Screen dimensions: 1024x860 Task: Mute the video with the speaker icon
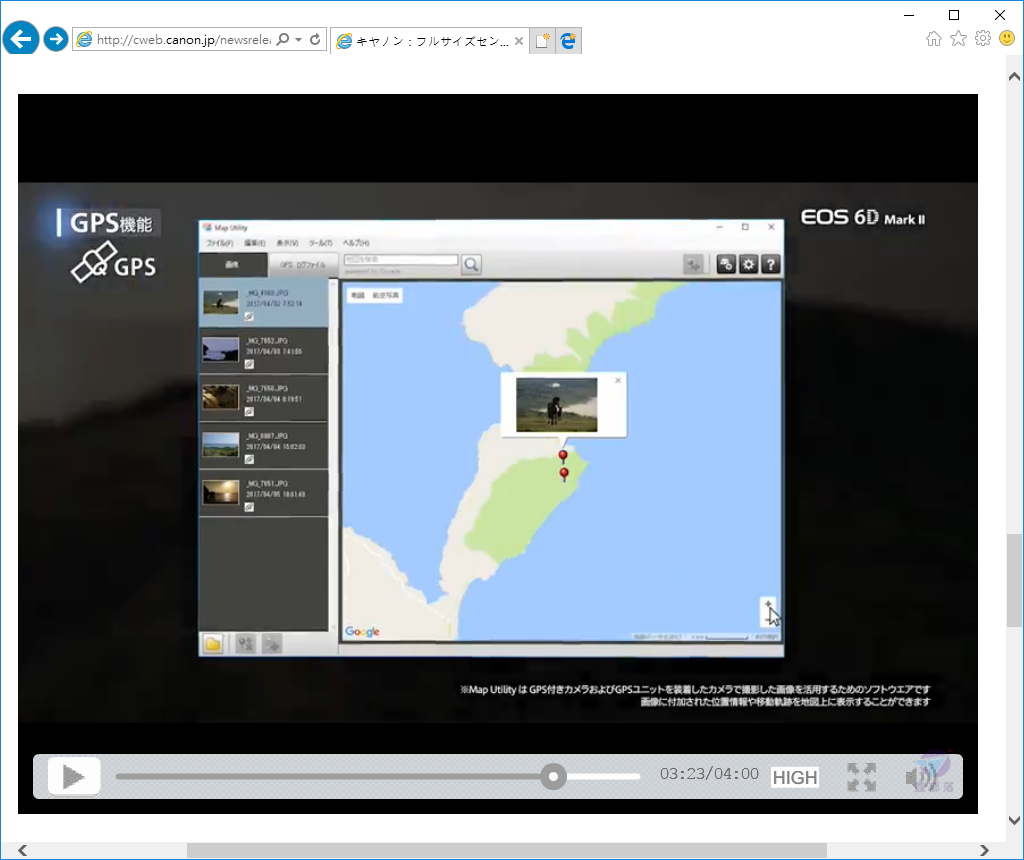[921, 777]
